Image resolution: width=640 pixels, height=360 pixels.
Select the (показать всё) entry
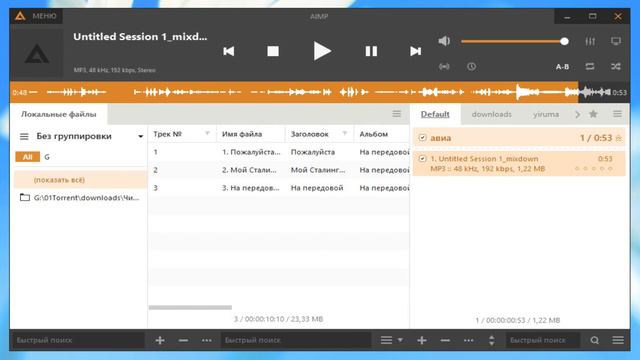(81, 180)
